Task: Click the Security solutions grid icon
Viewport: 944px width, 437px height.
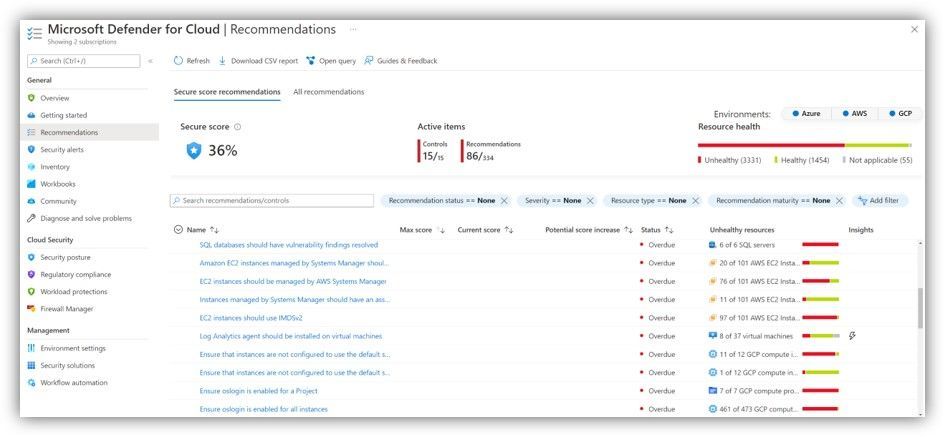Action: [x=31, y=365]
